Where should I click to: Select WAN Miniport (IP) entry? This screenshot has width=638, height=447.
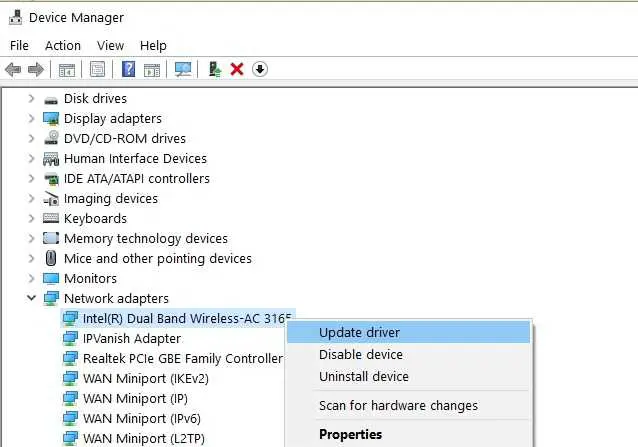pos(135,399)
